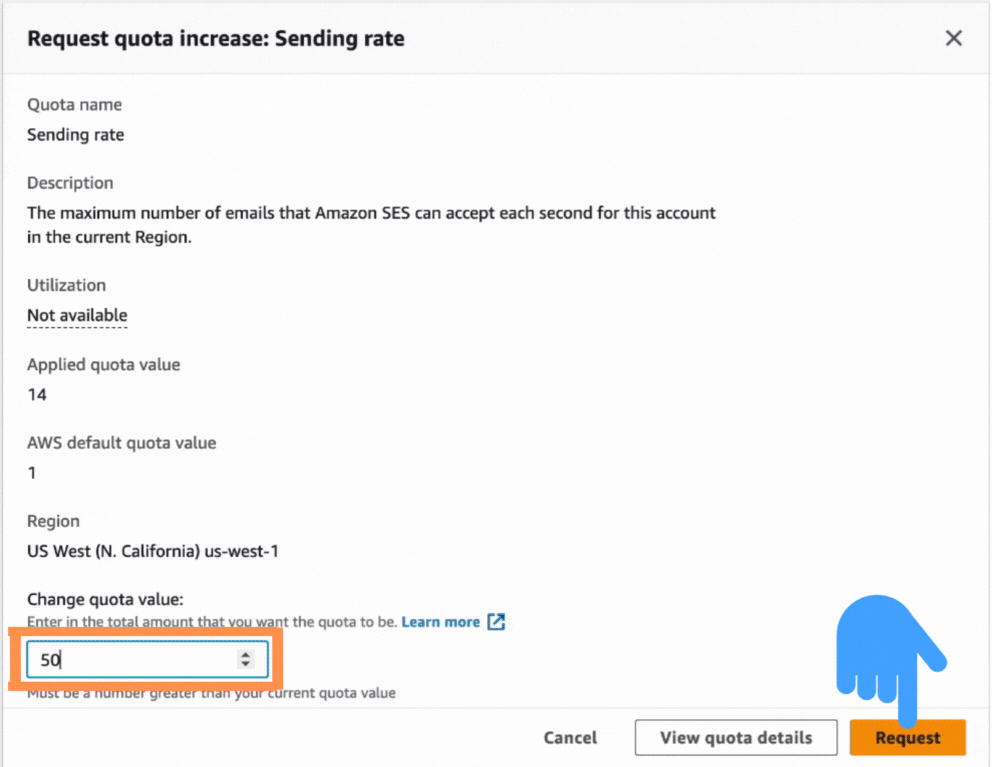Click the Applied quota value label
Image resolution: width=992 pixels, height=767 pixels.
coord(103,364)
